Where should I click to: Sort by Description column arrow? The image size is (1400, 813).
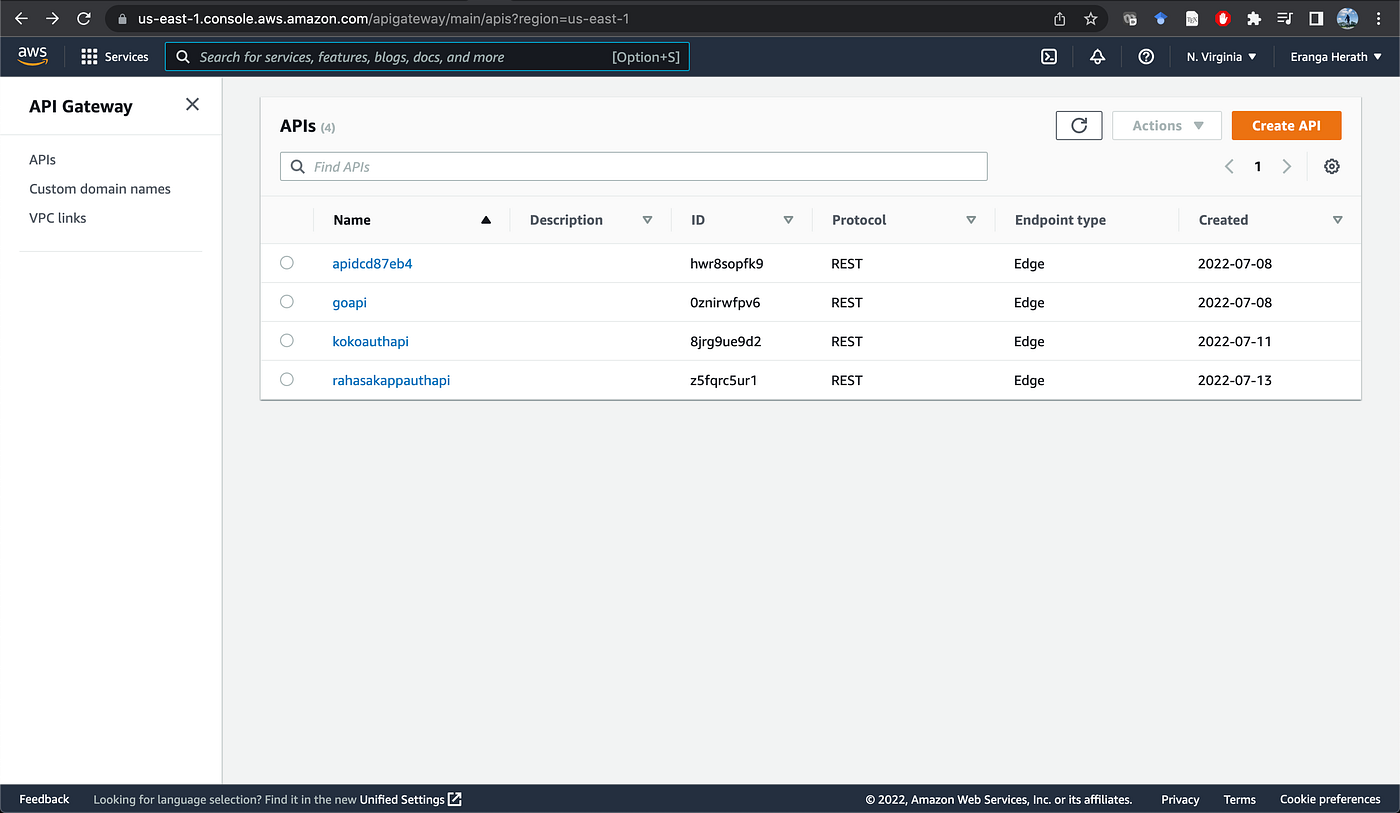click(x=647, y=220)
